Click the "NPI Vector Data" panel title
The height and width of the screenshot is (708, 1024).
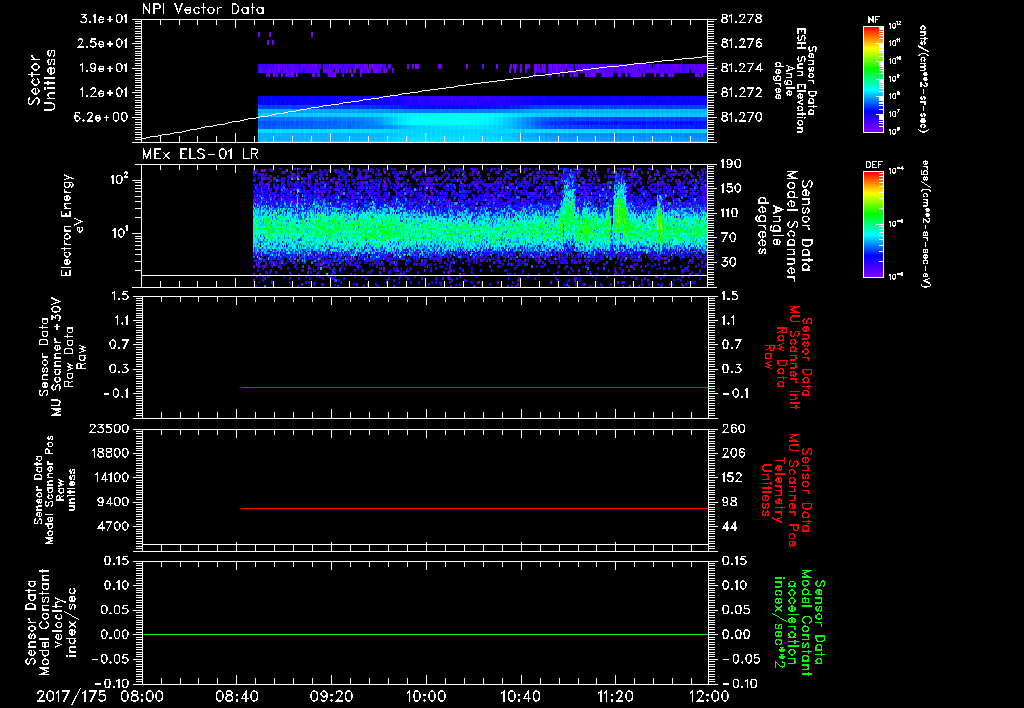coord(203,9)
